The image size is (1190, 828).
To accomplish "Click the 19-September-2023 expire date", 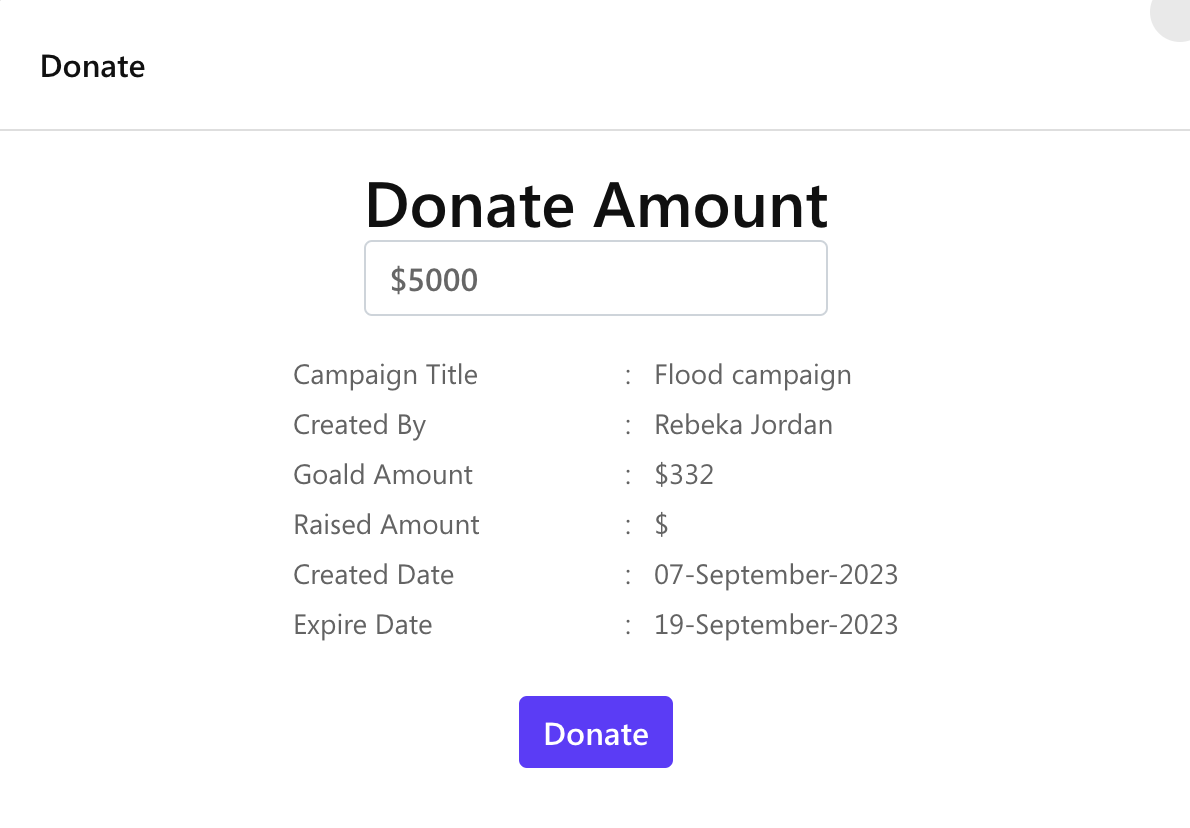I will [776, 625].
